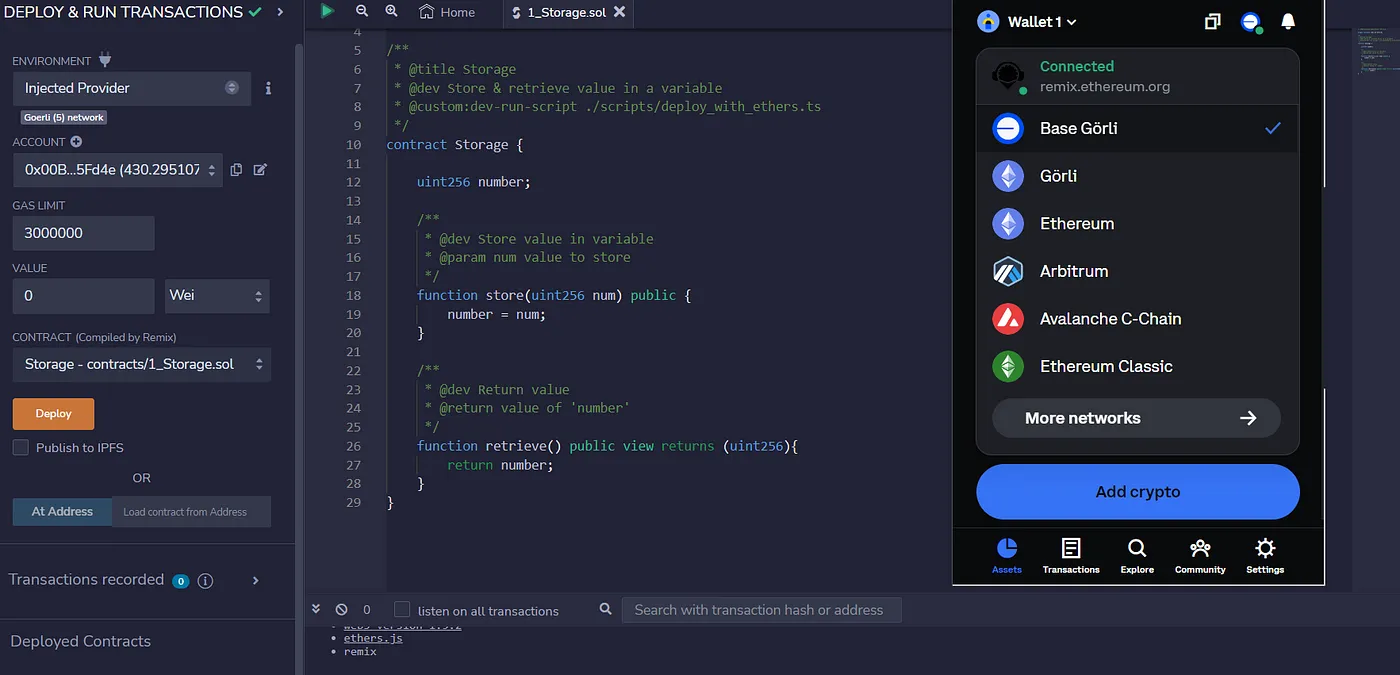Open the wallet Explore tab
The image size is (1400, 675).
pos(1137,556)
